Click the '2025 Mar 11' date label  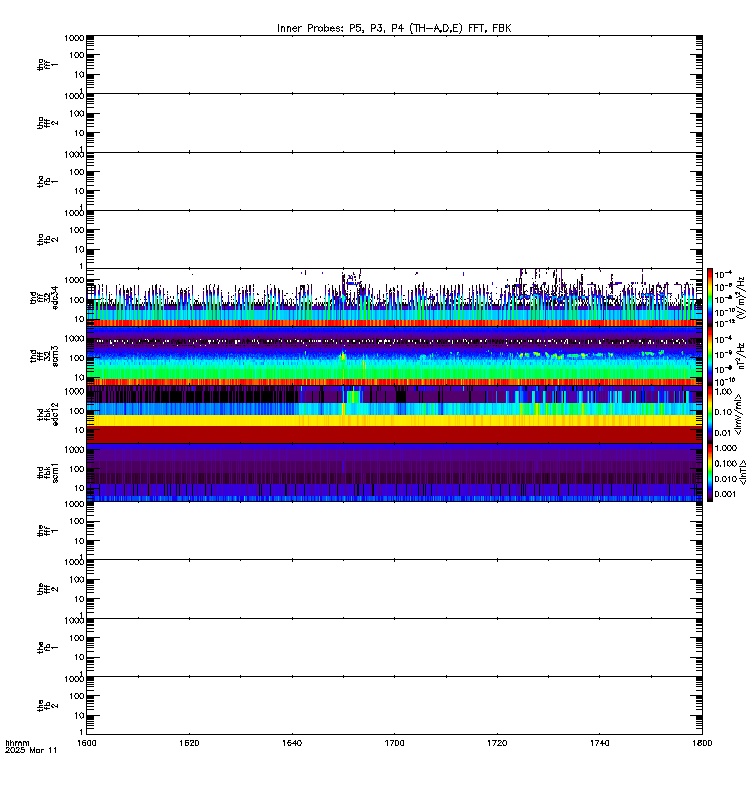click(31, 751)
